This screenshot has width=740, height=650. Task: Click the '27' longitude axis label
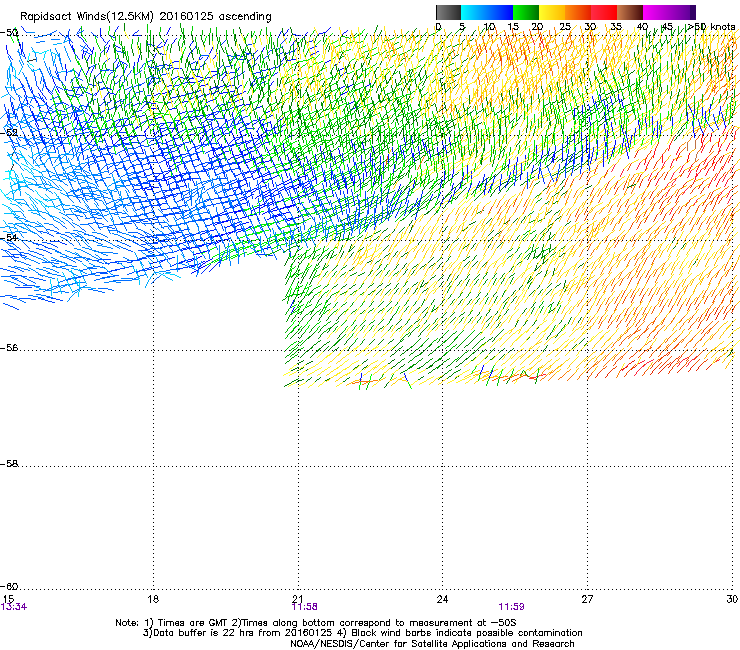click(x=587, y=599)
